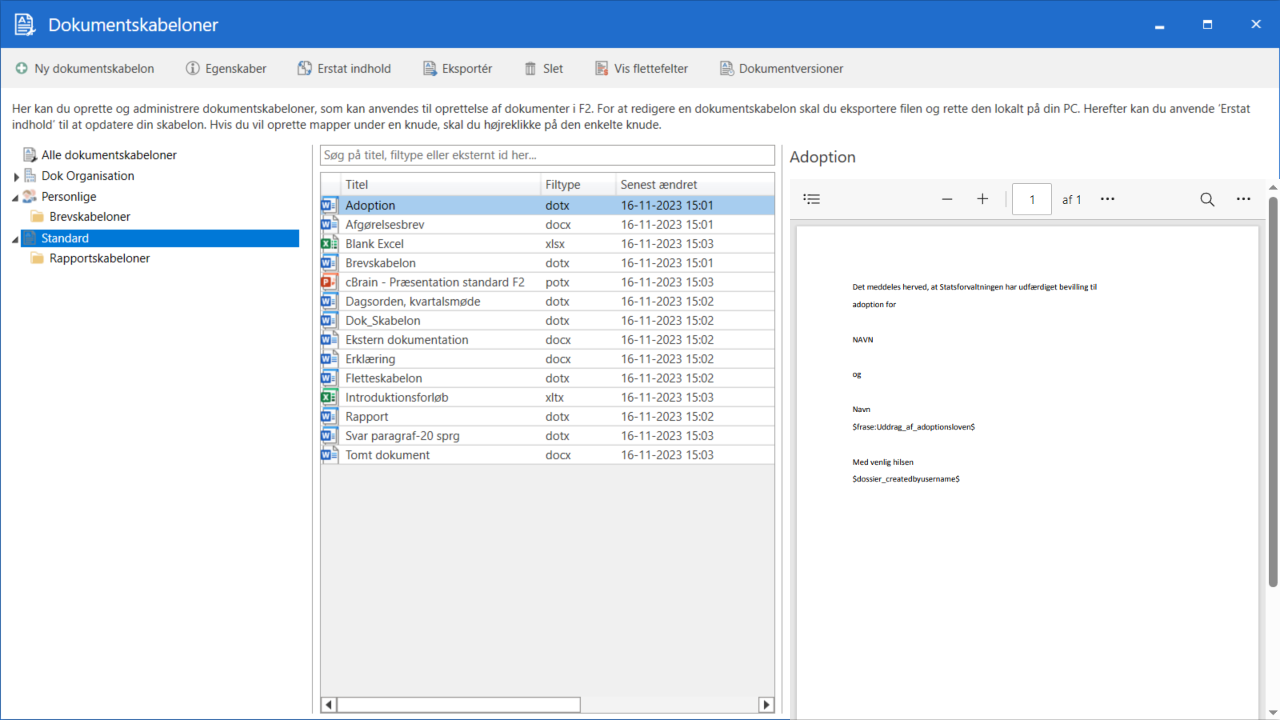
Task: Click Vis flettefelter in the toolbar
Action: 641,69
